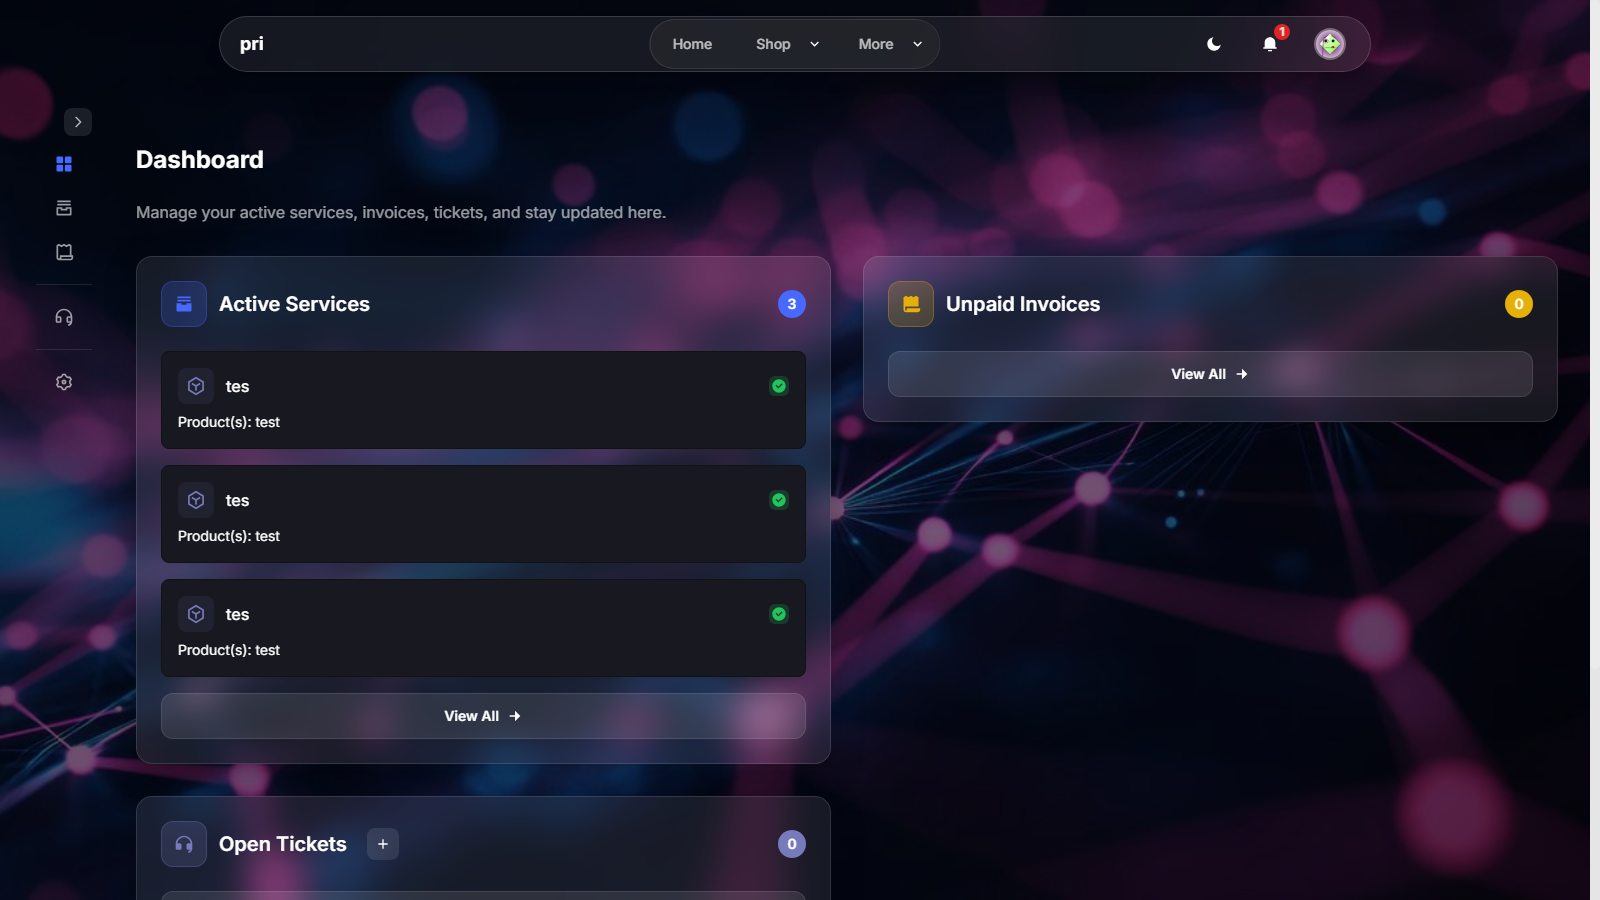Create new ticket with plus button

(383, 844)
